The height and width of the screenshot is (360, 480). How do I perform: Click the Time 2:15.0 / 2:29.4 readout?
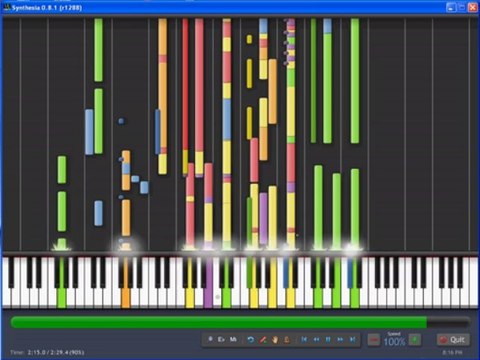47,352
